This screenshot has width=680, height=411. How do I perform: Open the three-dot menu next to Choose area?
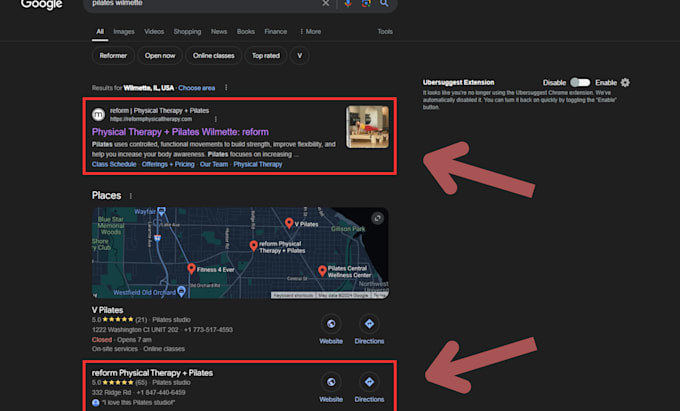(x=226, y=88)
